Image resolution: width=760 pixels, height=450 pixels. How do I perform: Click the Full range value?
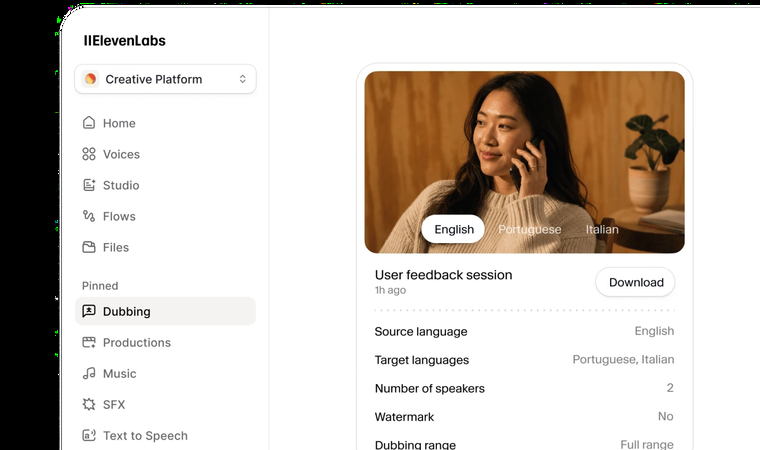[647, 444]
